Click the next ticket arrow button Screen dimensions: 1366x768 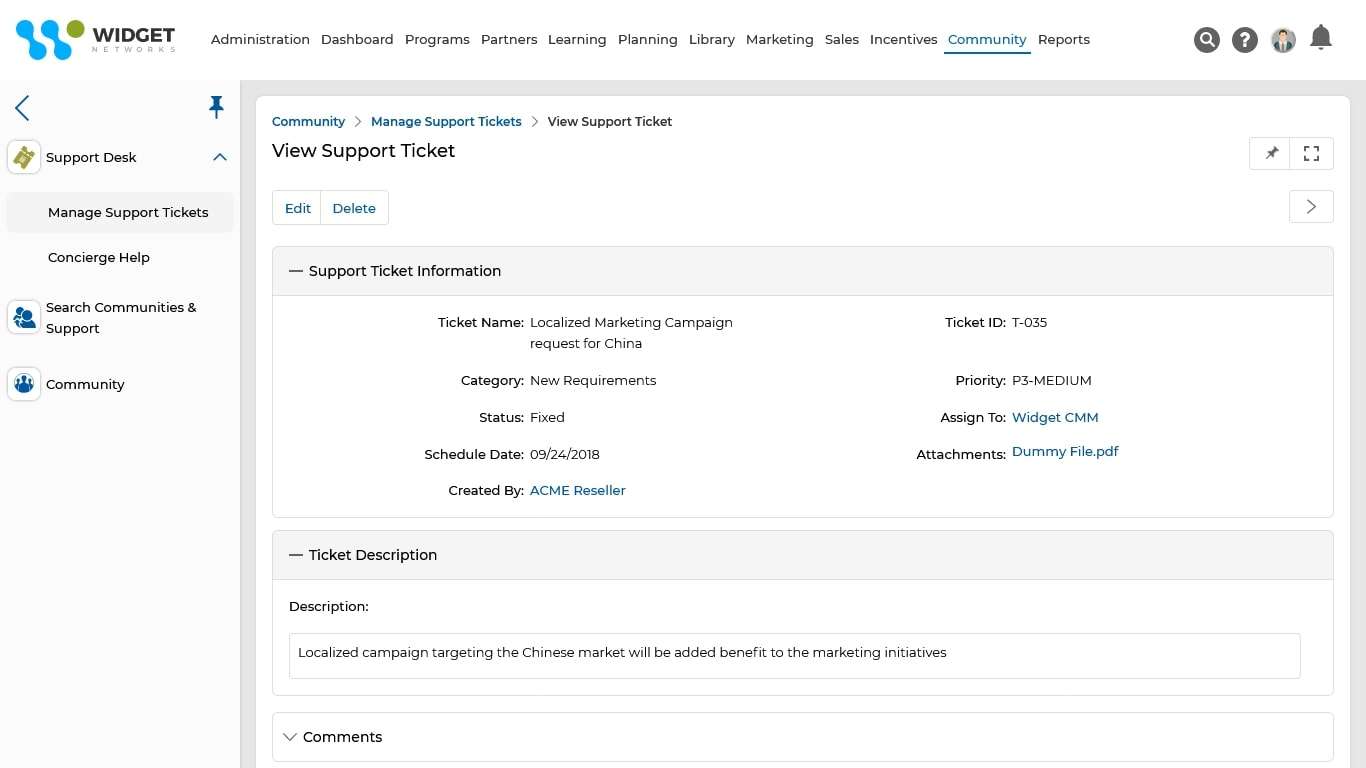tap(1311, 206)
